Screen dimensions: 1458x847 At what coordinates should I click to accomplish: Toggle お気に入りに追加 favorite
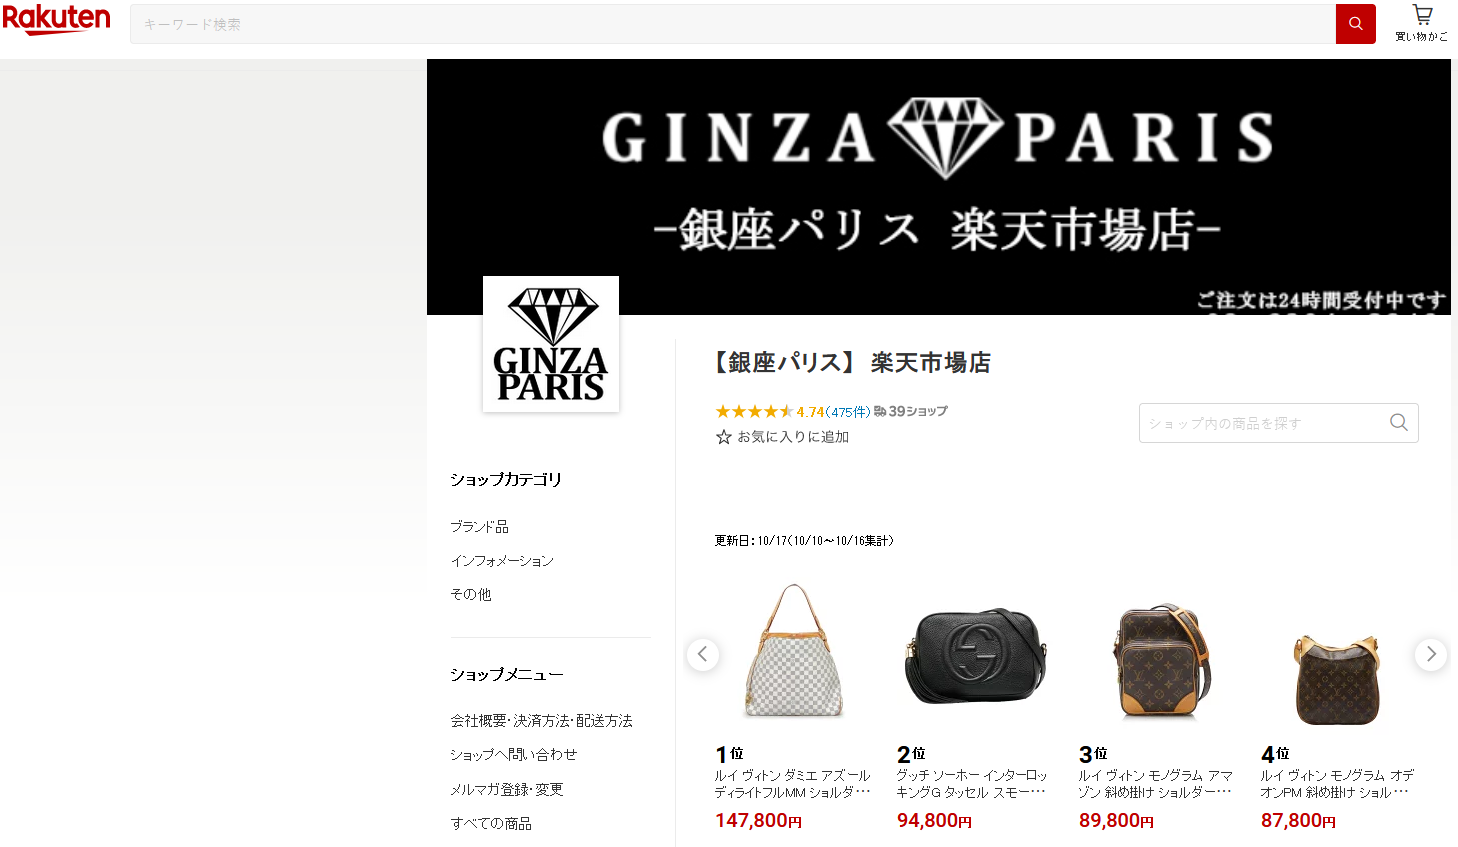pyautogui.click(x=782, y=437)
